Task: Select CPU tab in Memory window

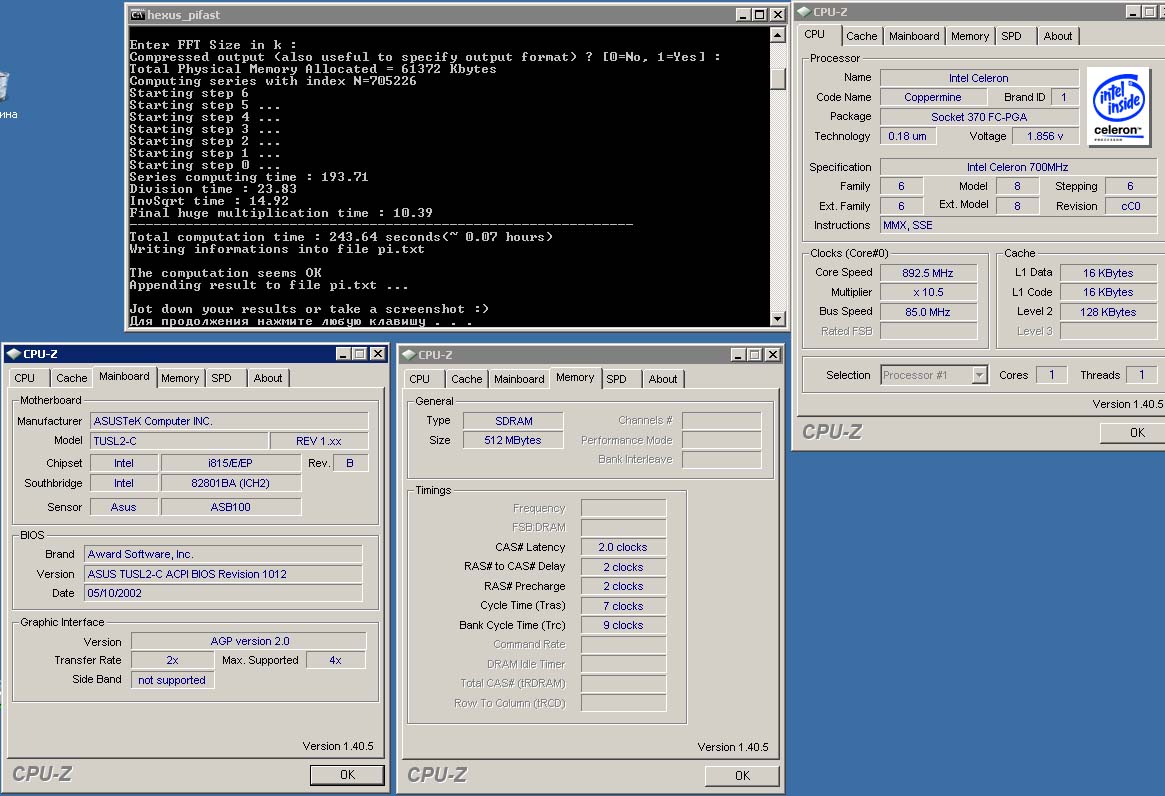Action: pos(420,378)
